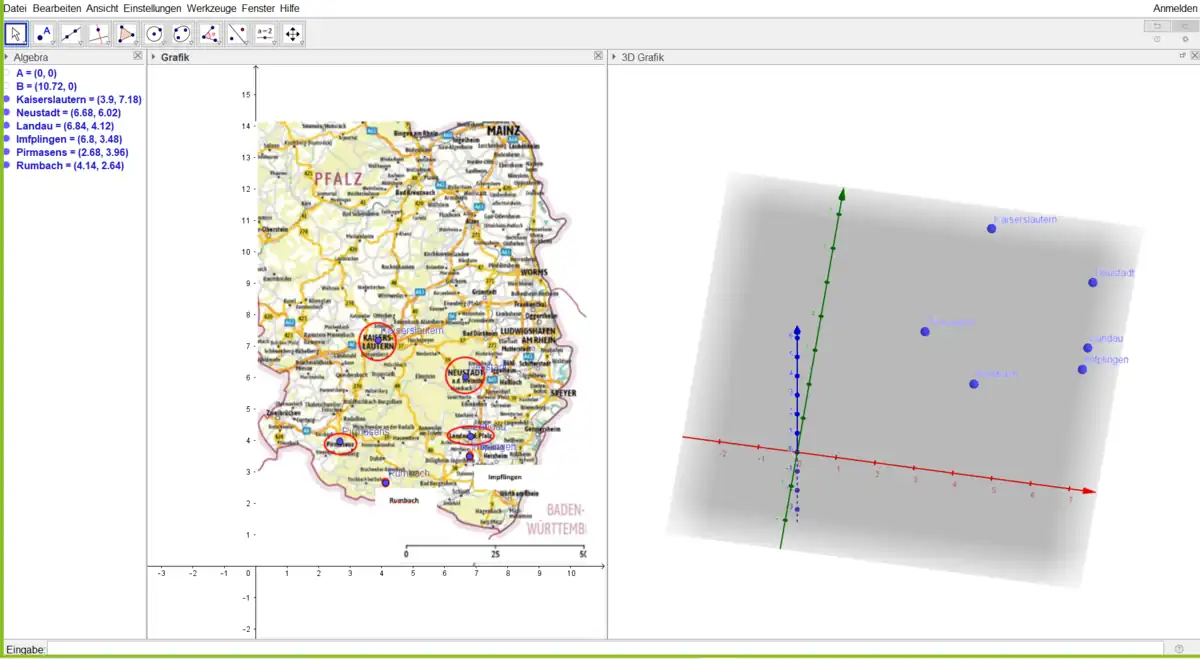Click the undo button
1200x659 pixels.
tap(1157, 26)
